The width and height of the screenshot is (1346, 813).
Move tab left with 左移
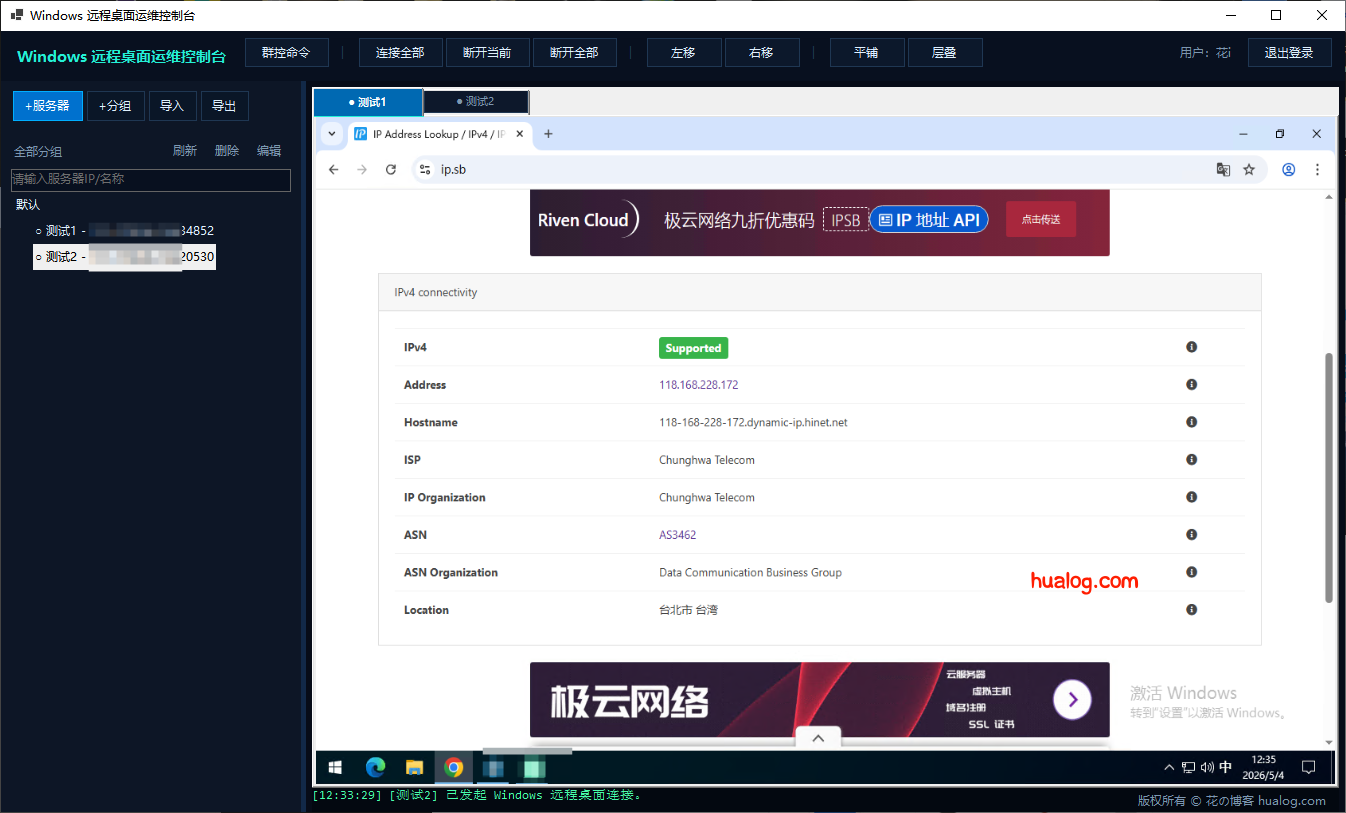(684, 53)
